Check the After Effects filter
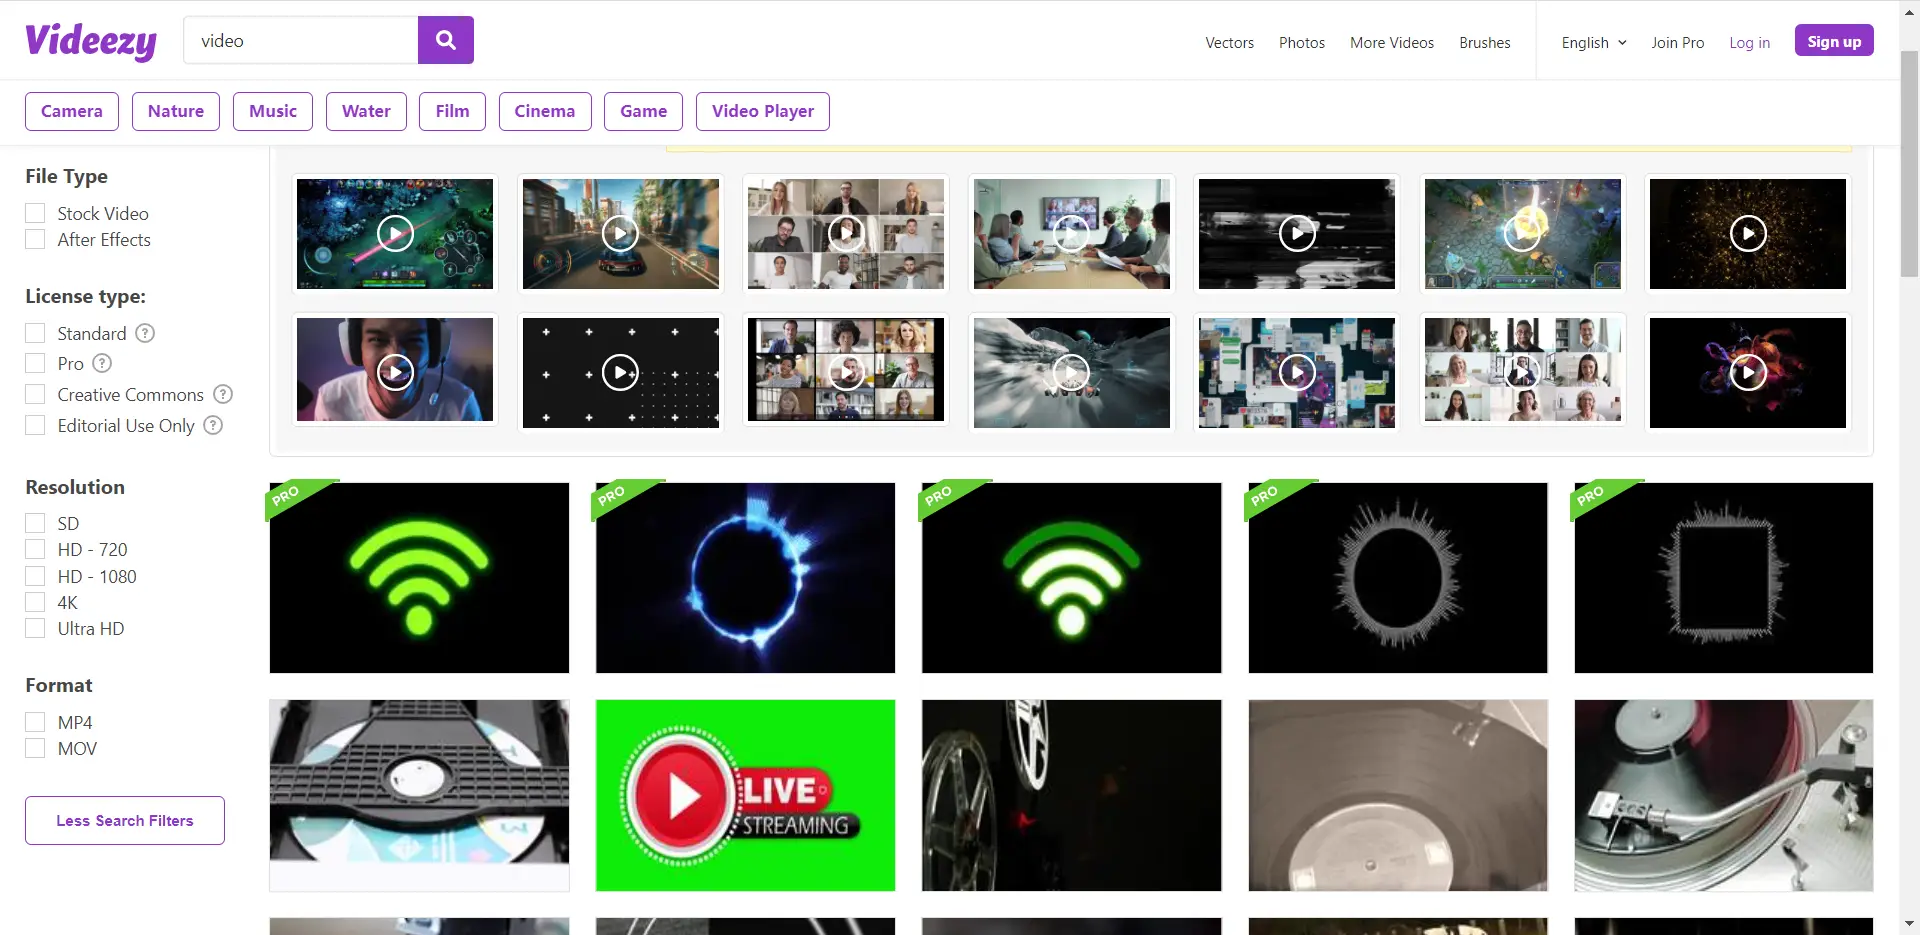The height and width of the screenshot is (935, 1920). click(x=35, y=239)
